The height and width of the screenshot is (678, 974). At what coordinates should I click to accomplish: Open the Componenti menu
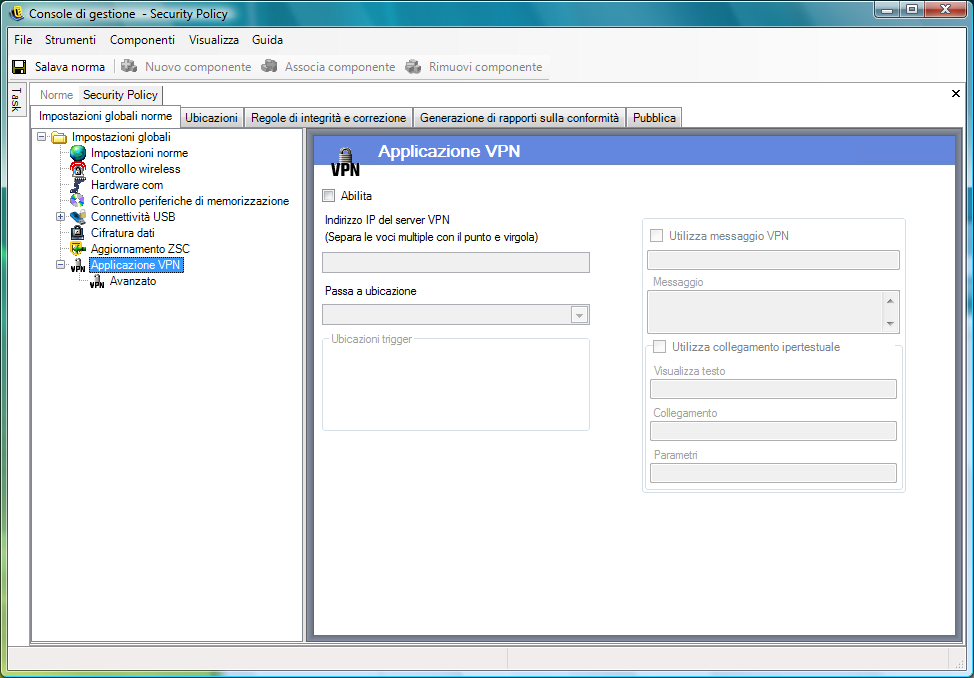tap(142, 40)
